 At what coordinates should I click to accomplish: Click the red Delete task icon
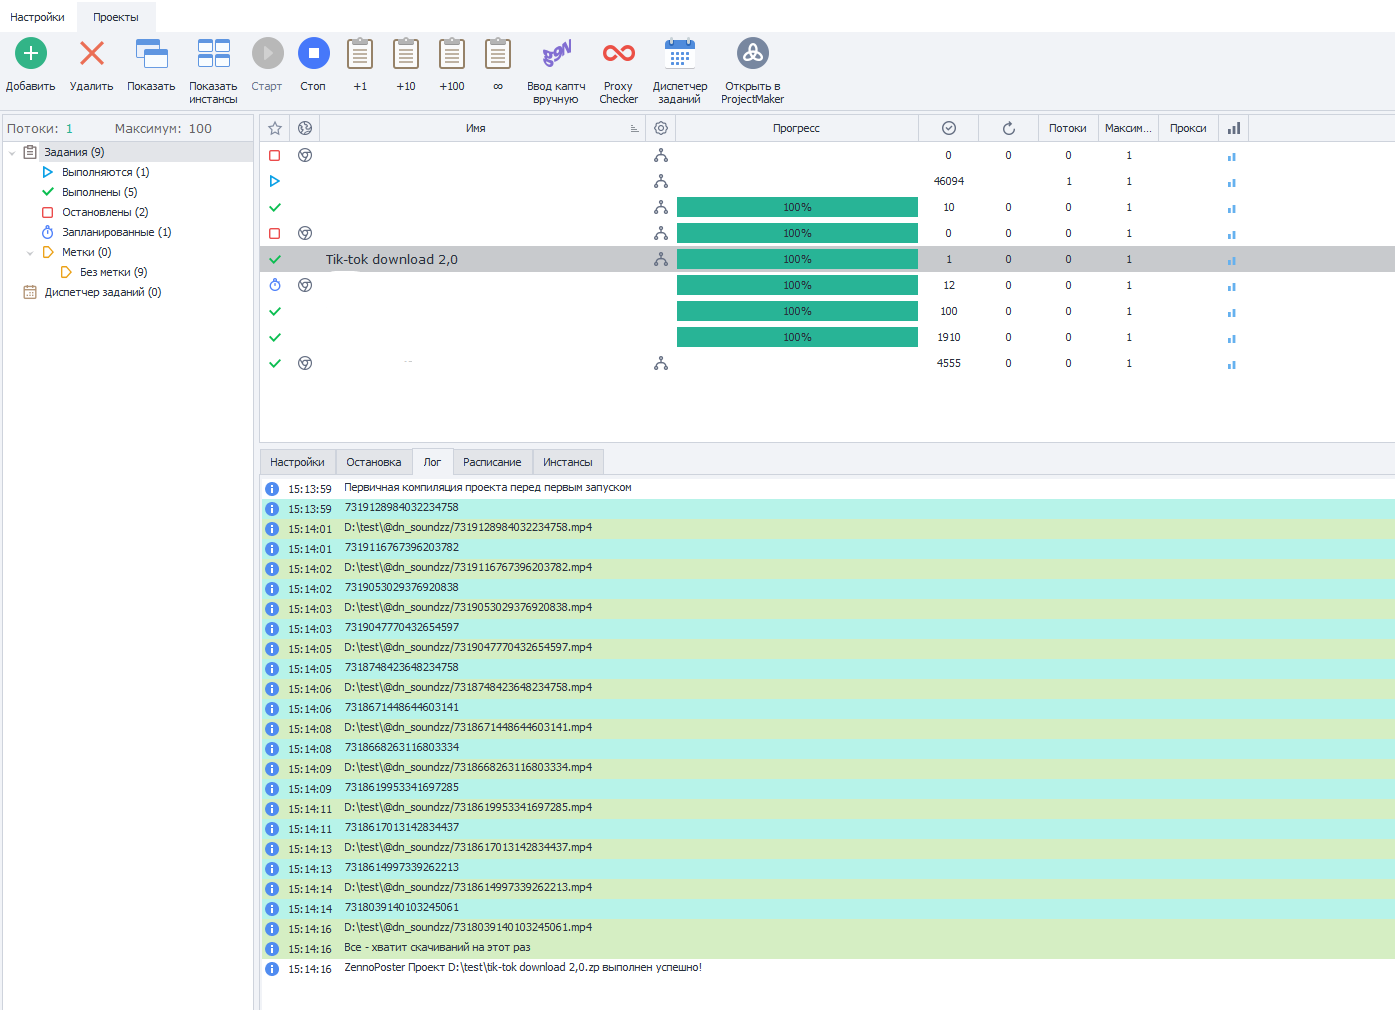pos(92,54)
